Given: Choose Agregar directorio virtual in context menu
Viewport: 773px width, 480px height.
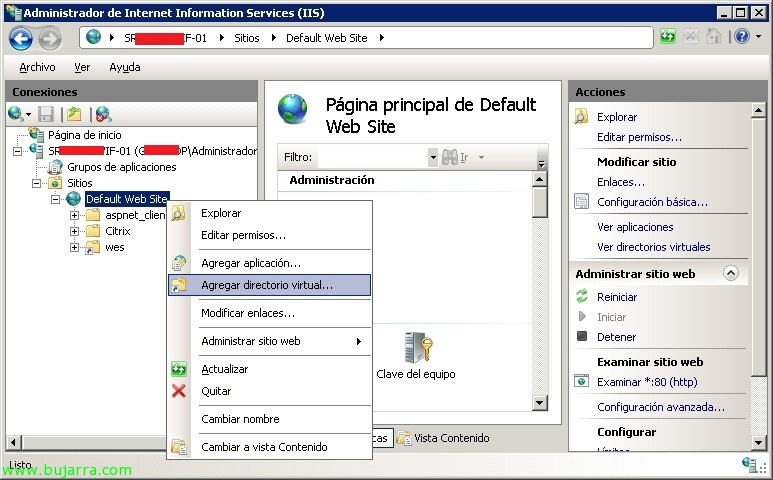Looking at the screenshot, I should click(x=270, y=285).
